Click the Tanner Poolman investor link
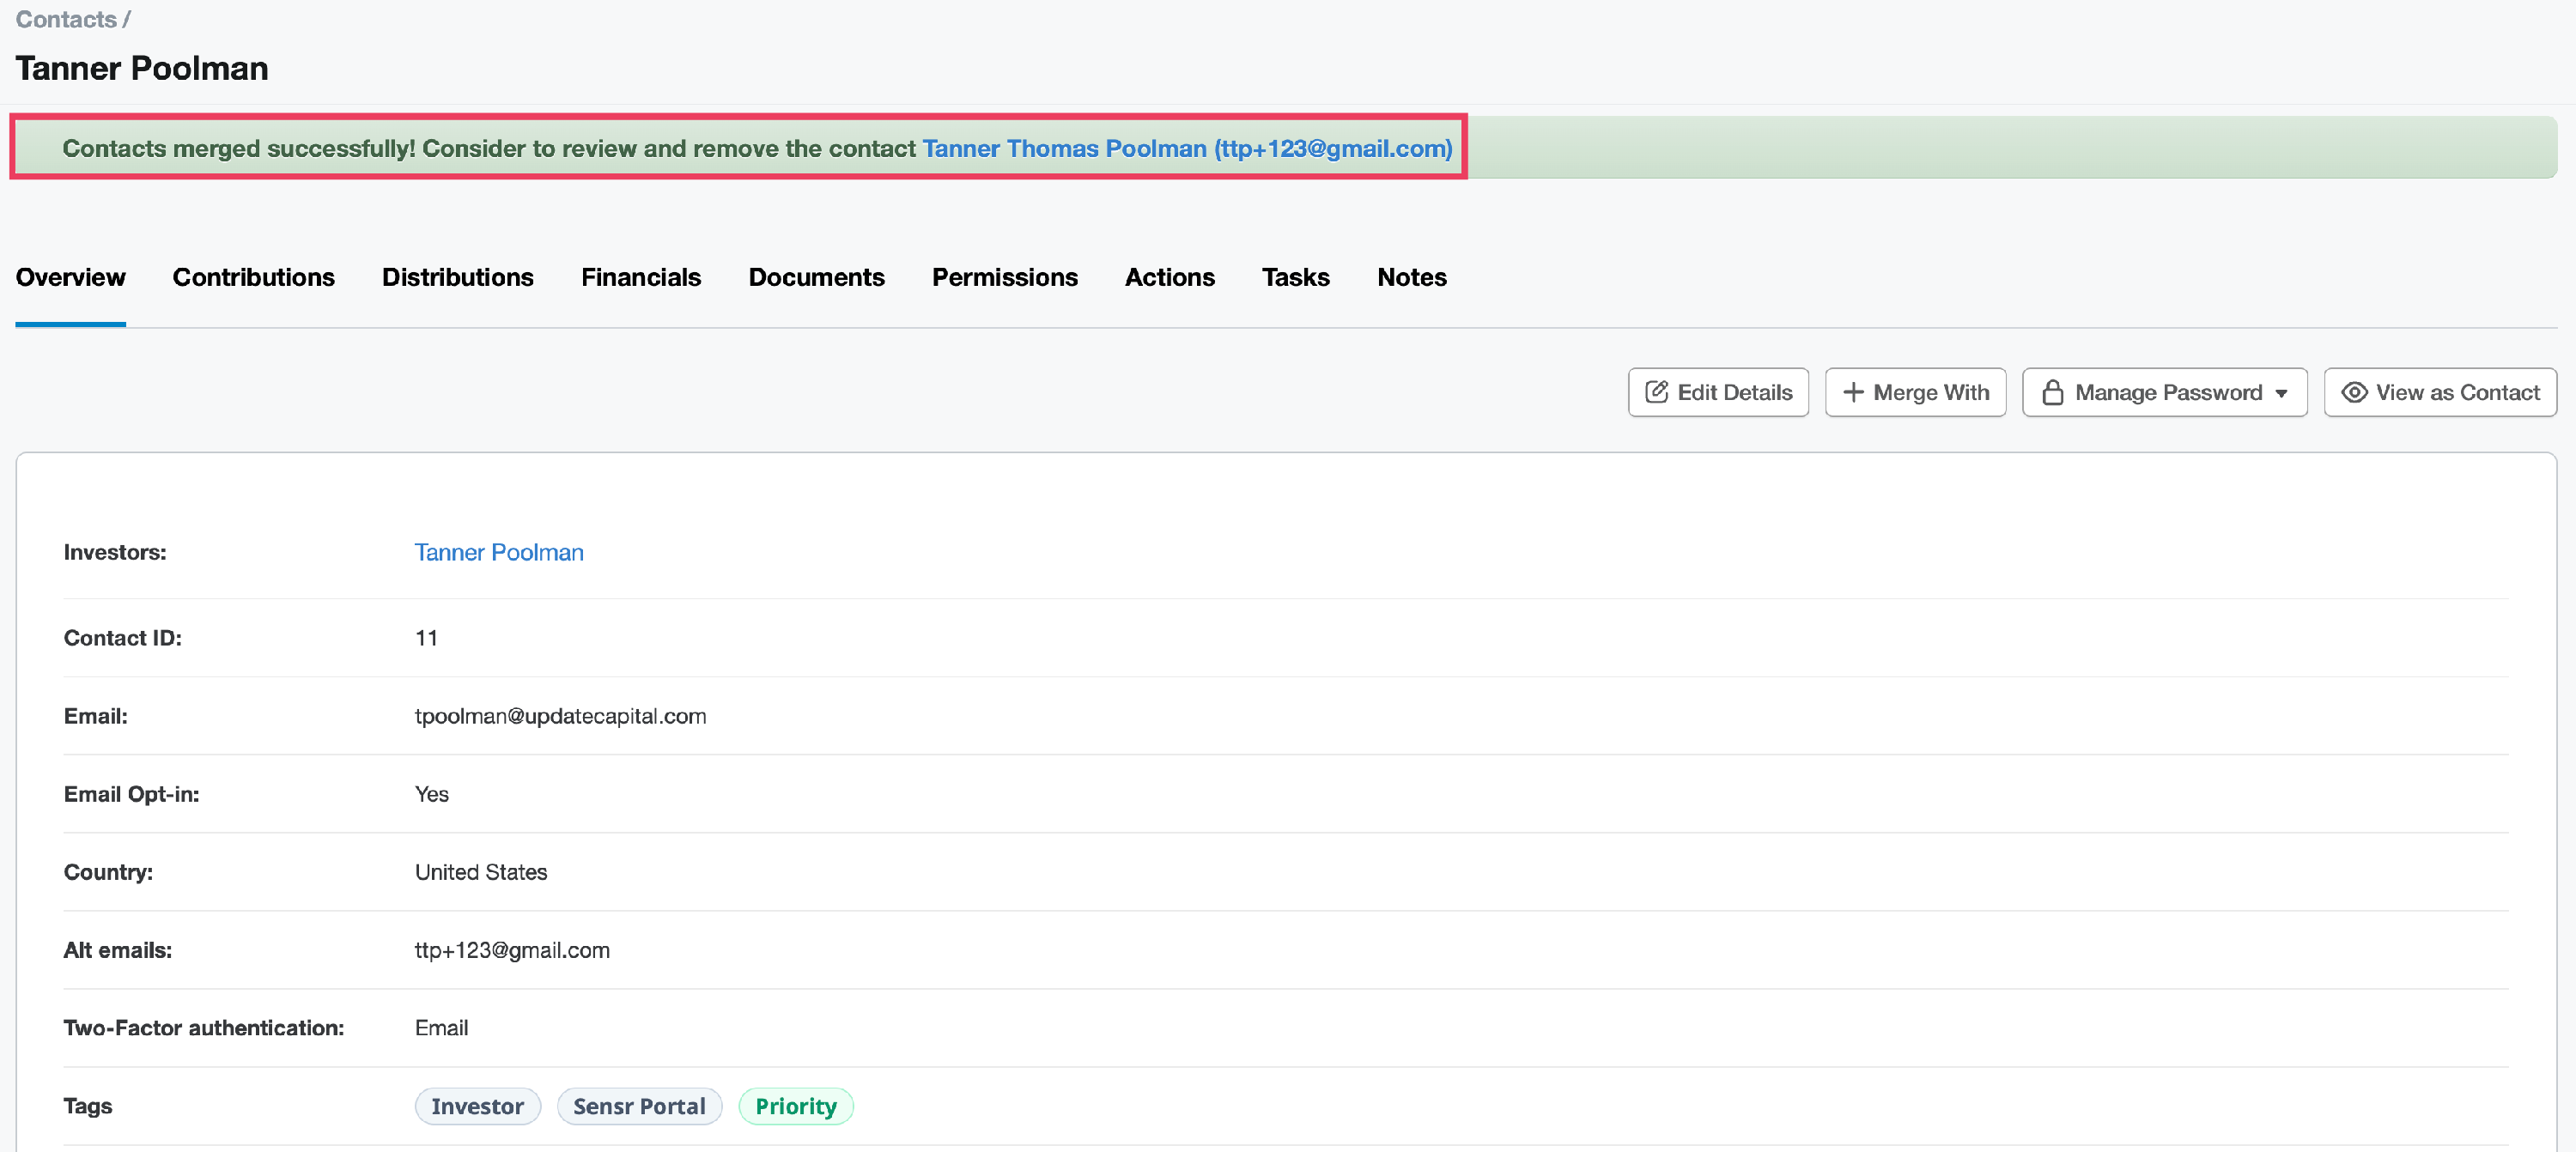2576x1152 pixels. tap(498, 552)
